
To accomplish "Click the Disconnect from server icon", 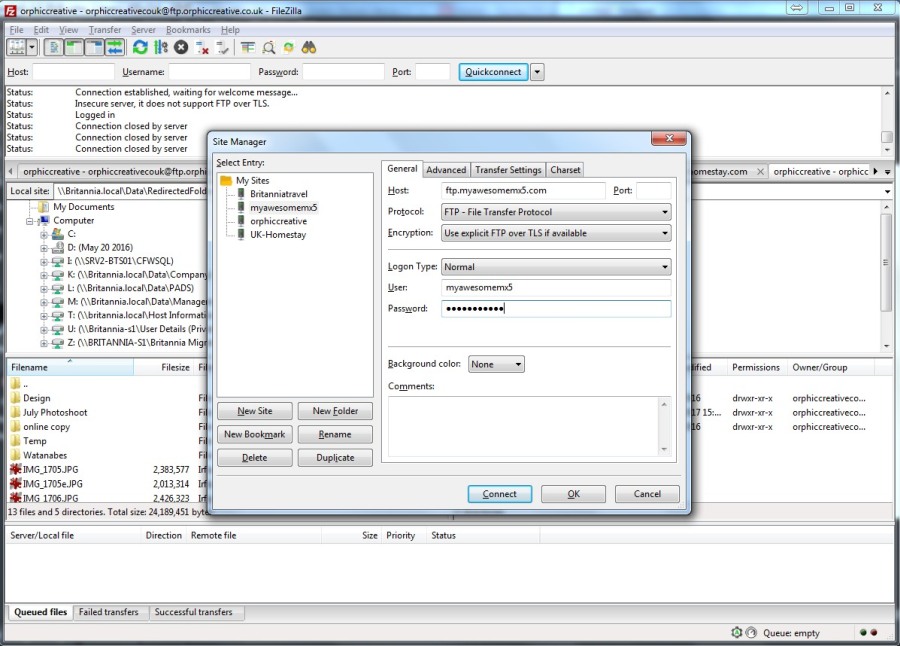I will click(201, 48).
